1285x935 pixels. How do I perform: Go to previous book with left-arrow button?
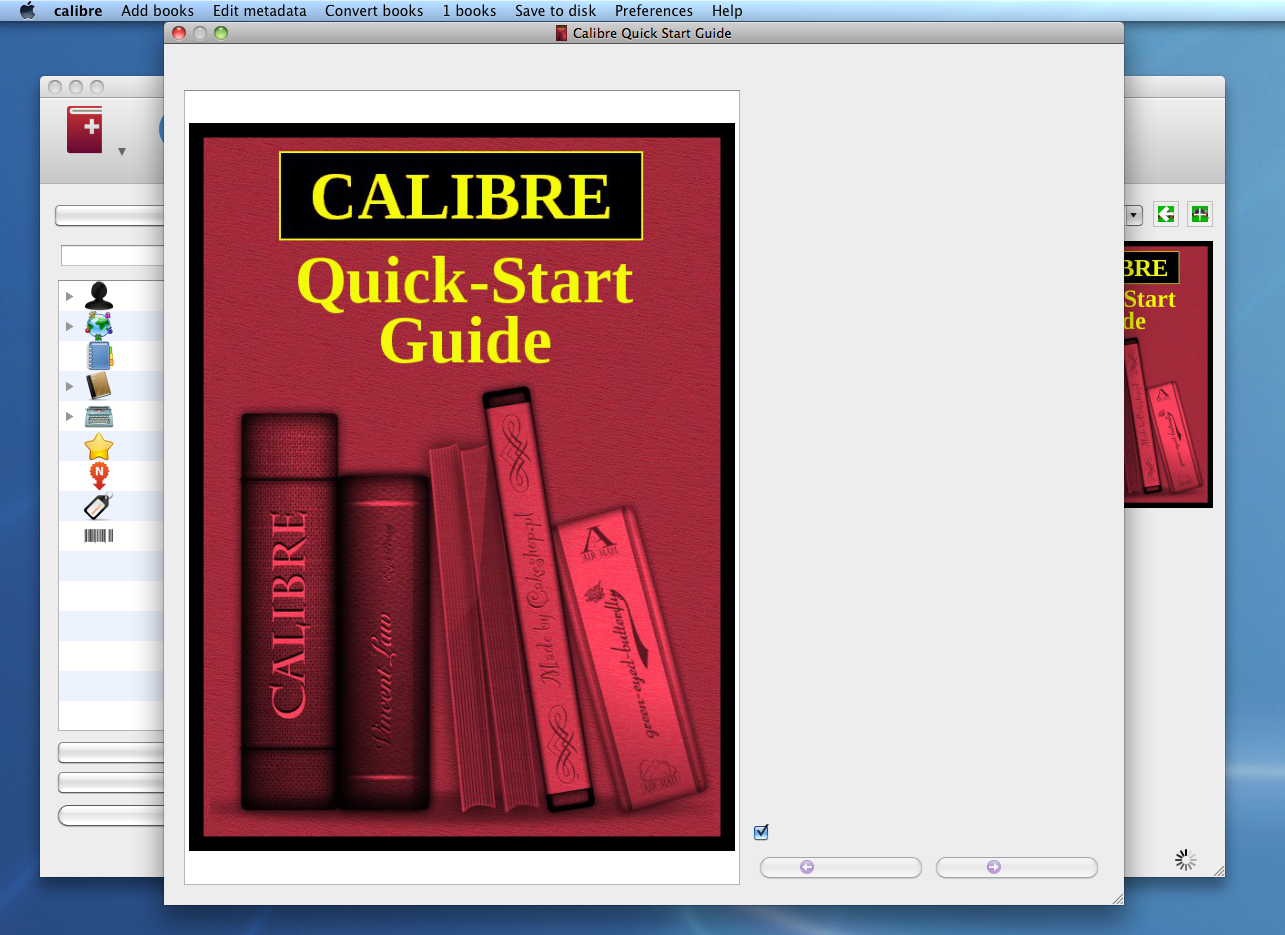tap(841, 867)
